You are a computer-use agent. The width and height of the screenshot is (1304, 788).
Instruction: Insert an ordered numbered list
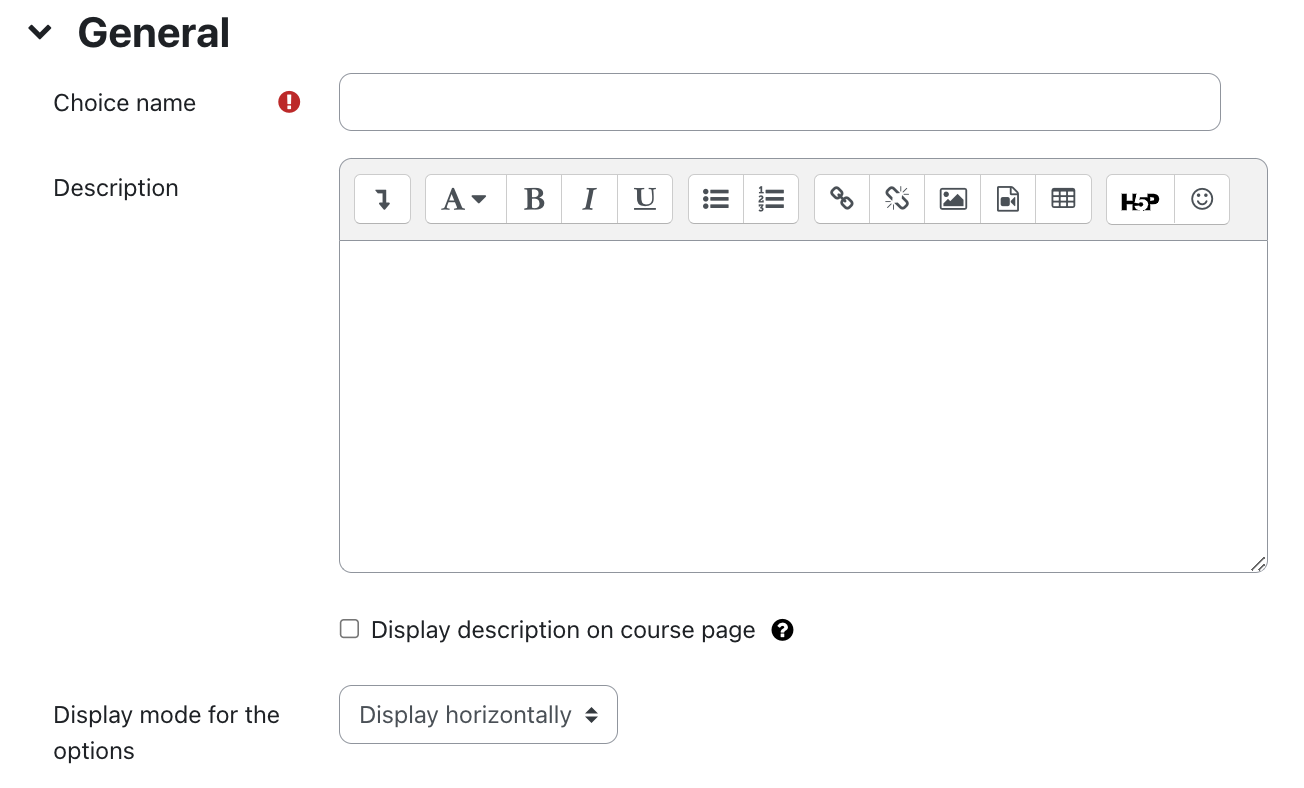(770, 199)
